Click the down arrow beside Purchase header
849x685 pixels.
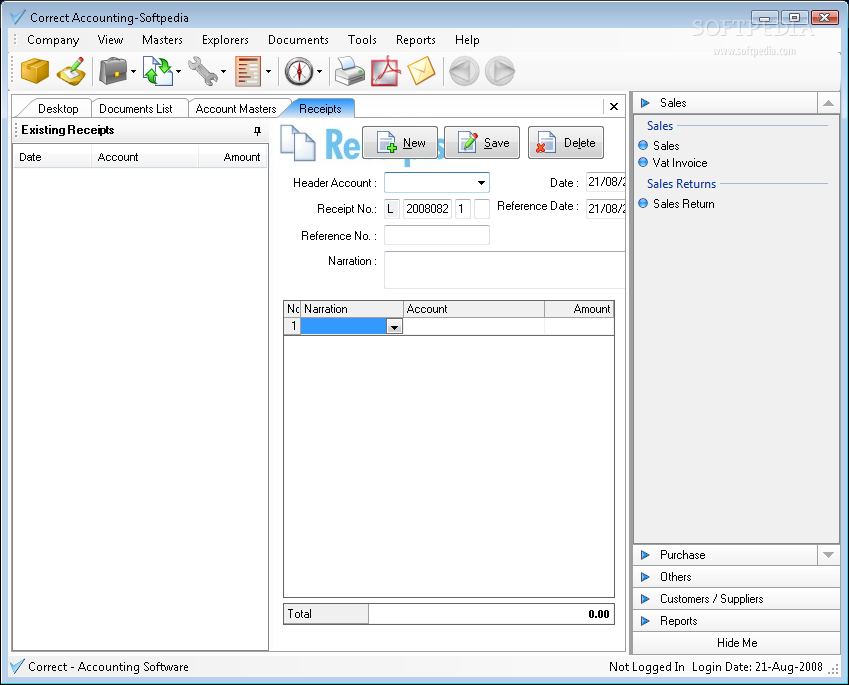(828, 555)
